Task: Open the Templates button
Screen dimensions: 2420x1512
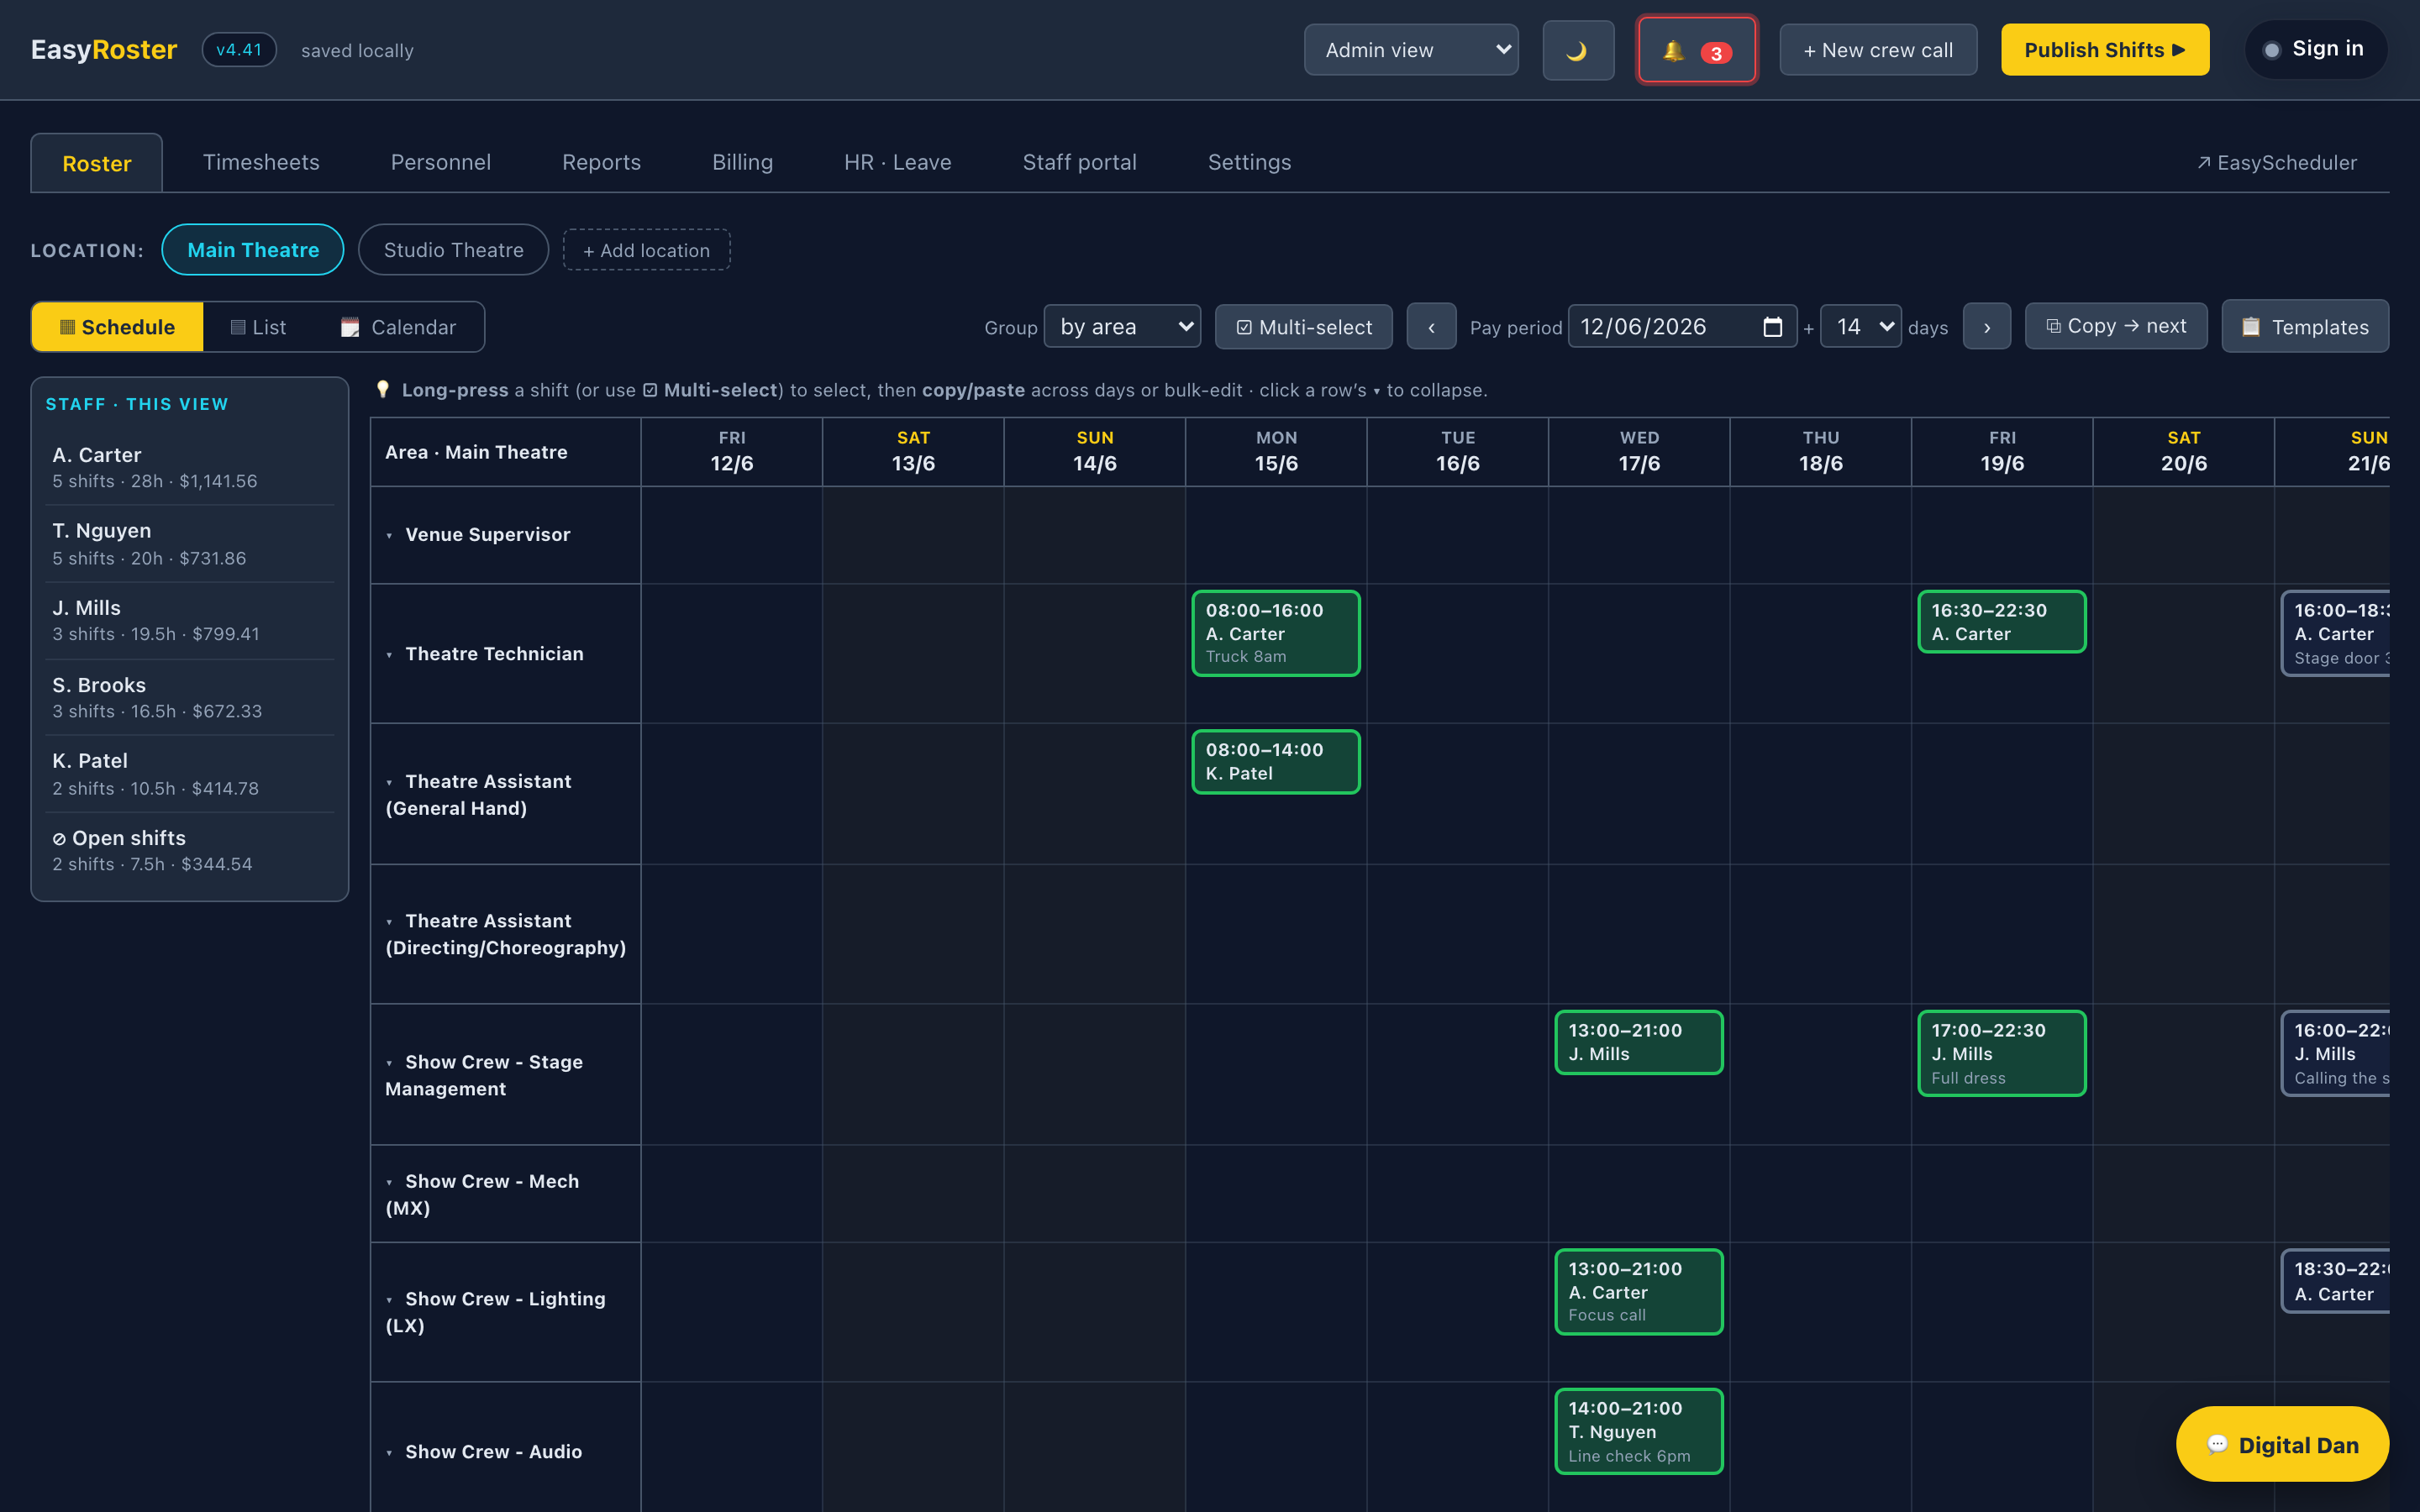Action: pyautogui.click(x=2304, y=327)
